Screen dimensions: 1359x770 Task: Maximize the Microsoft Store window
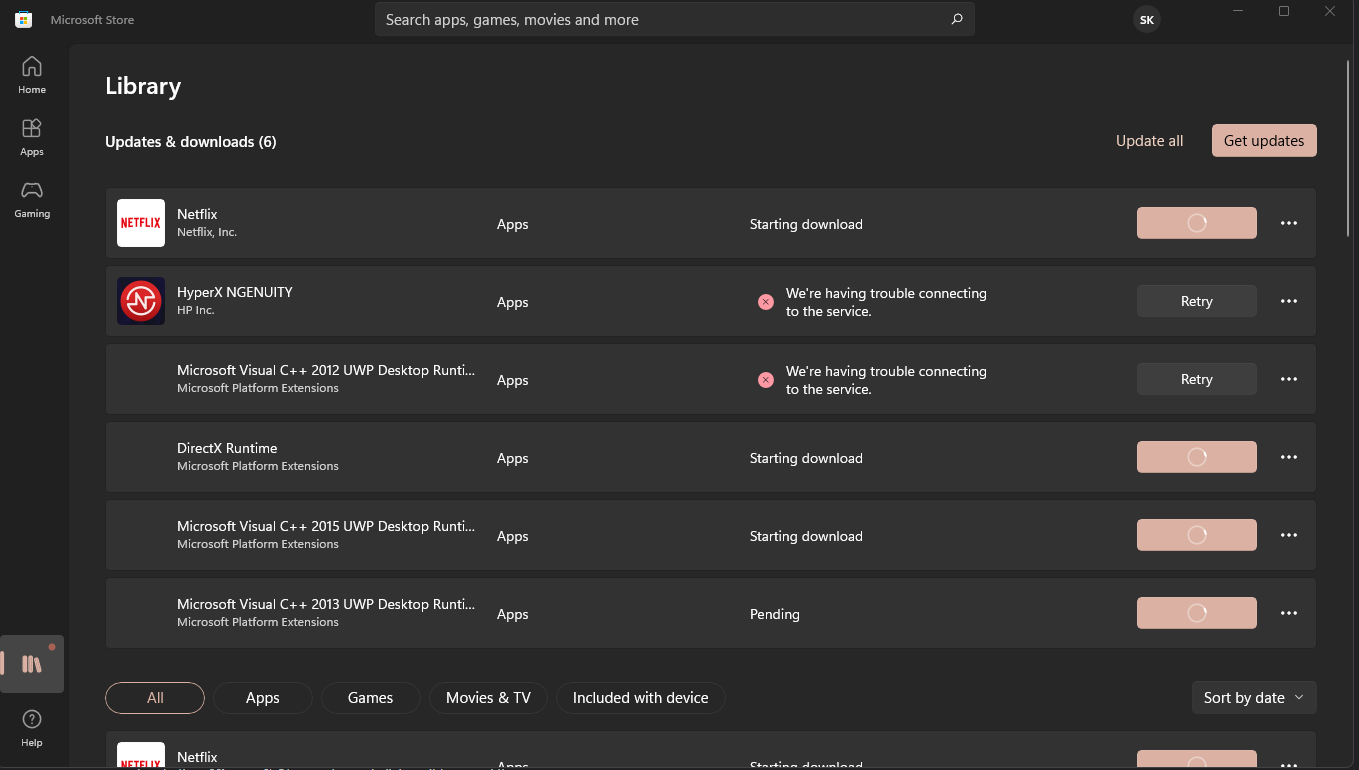click(1284, 11)
